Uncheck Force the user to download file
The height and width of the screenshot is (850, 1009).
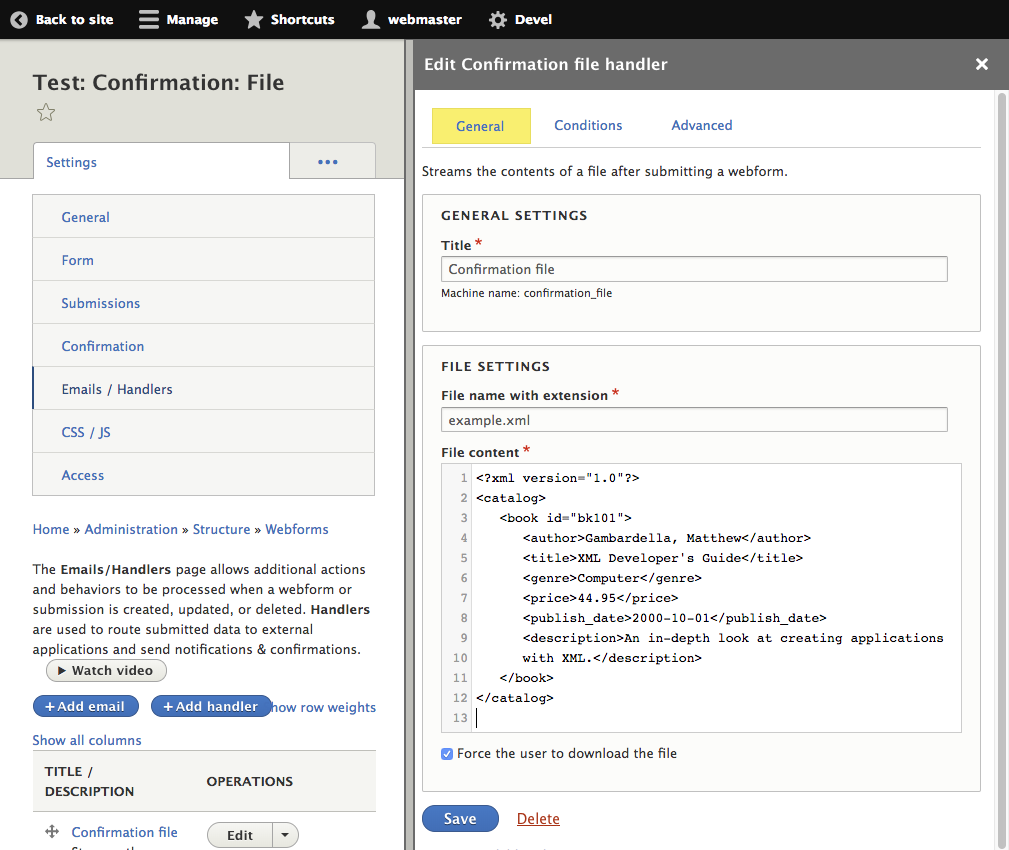447,753
